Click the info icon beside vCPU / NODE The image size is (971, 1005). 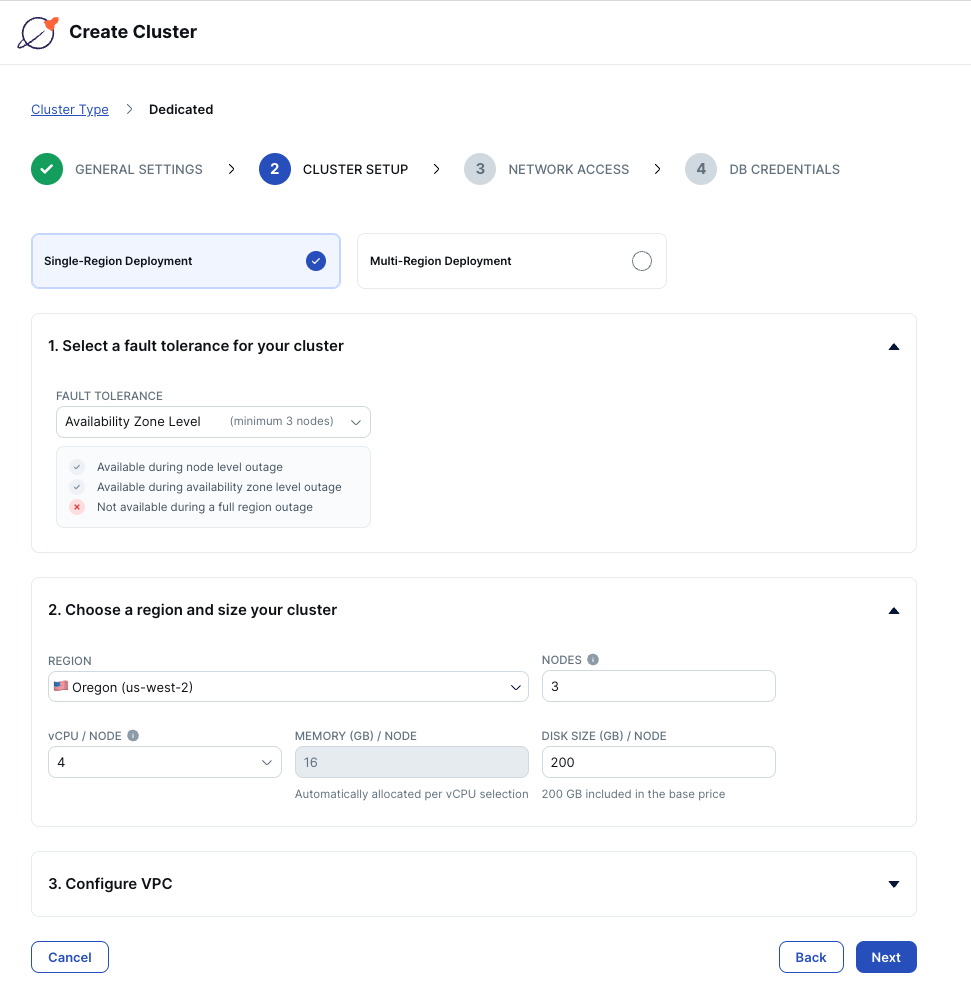point(133,735)
